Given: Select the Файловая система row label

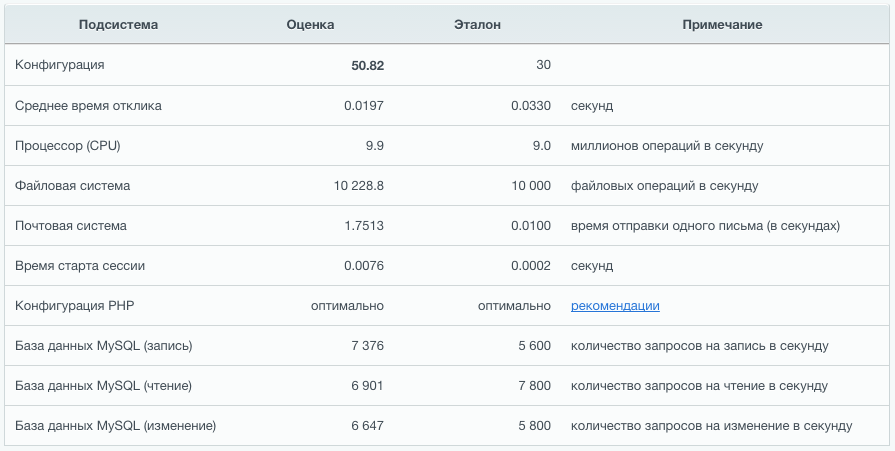Looking at the screenshot, I should (x=72, y=186).
